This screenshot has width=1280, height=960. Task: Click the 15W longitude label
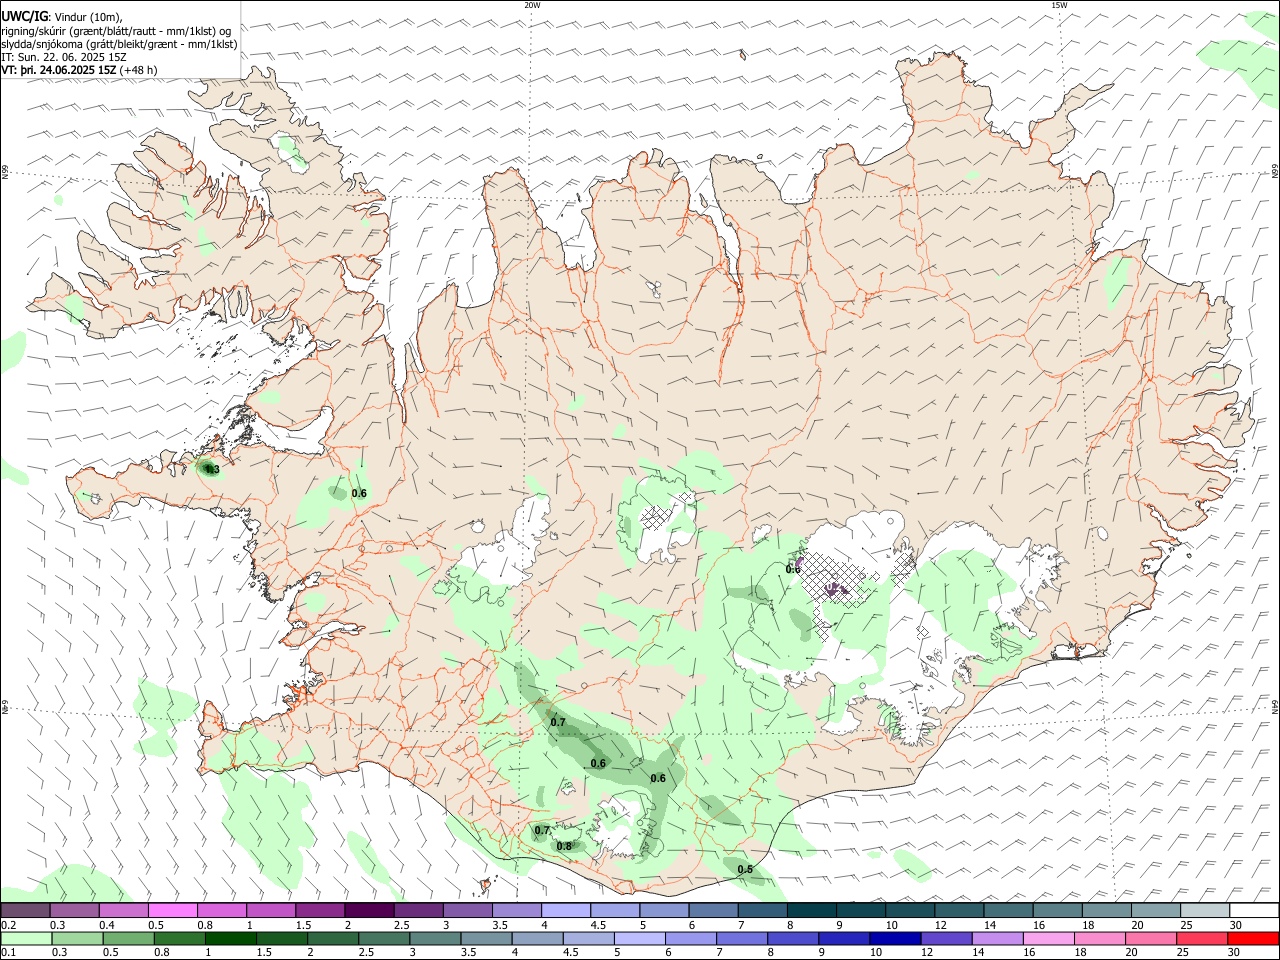[1058, 5]
